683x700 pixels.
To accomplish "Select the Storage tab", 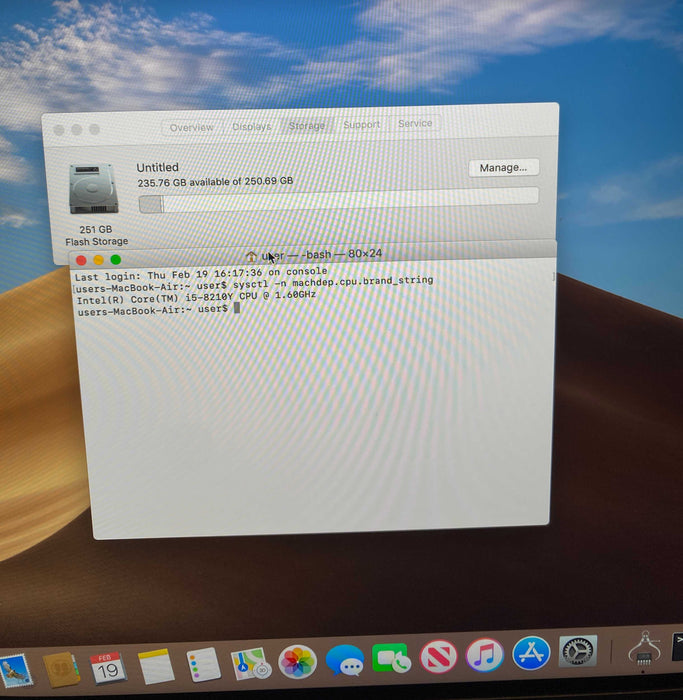I will pos(307,125).
